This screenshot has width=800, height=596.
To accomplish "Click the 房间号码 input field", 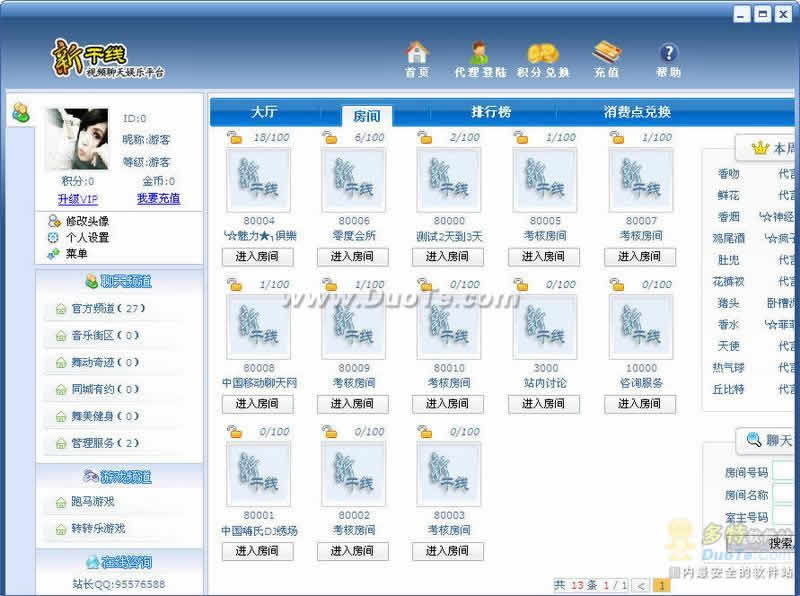I will pyautogui.click(x=784, y=472).
